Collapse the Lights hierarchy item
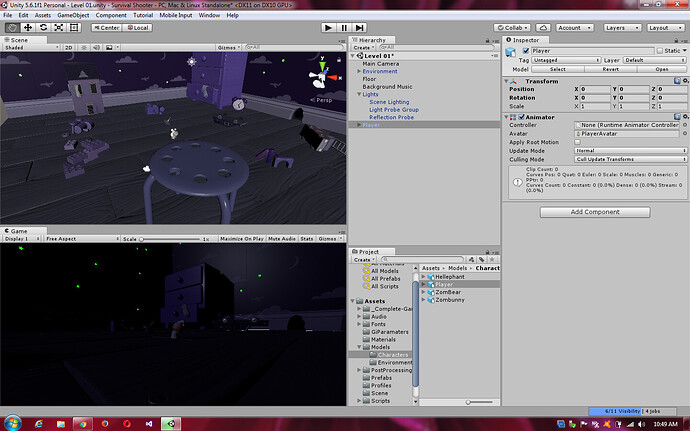The width and height of the screenshot is (690, 431). pyautogui.click(x=359, y=94)
